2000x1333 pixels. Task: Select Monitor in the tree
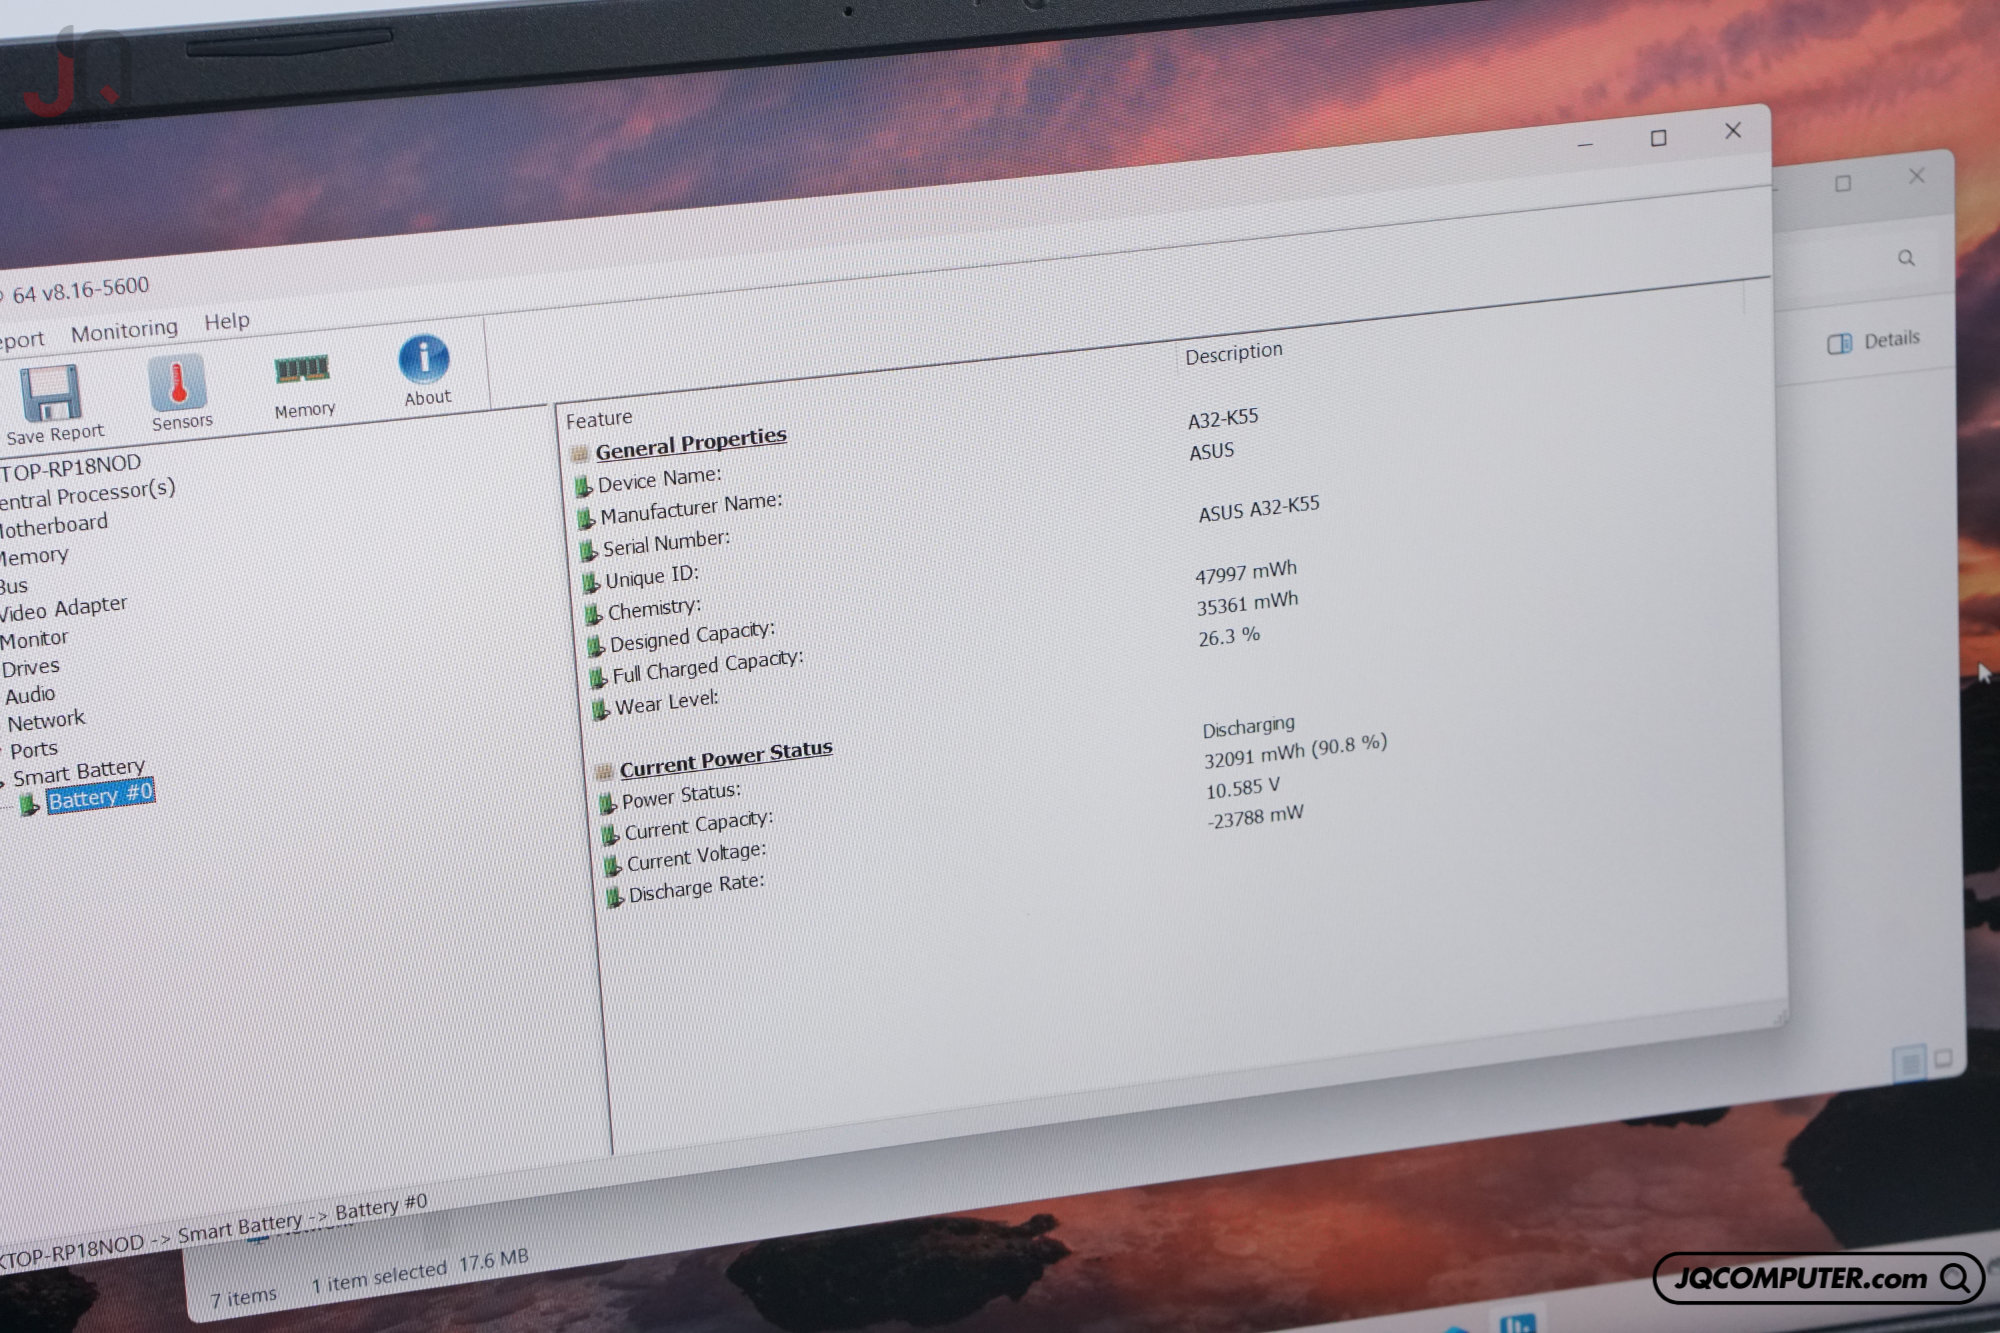coord(34,639)
